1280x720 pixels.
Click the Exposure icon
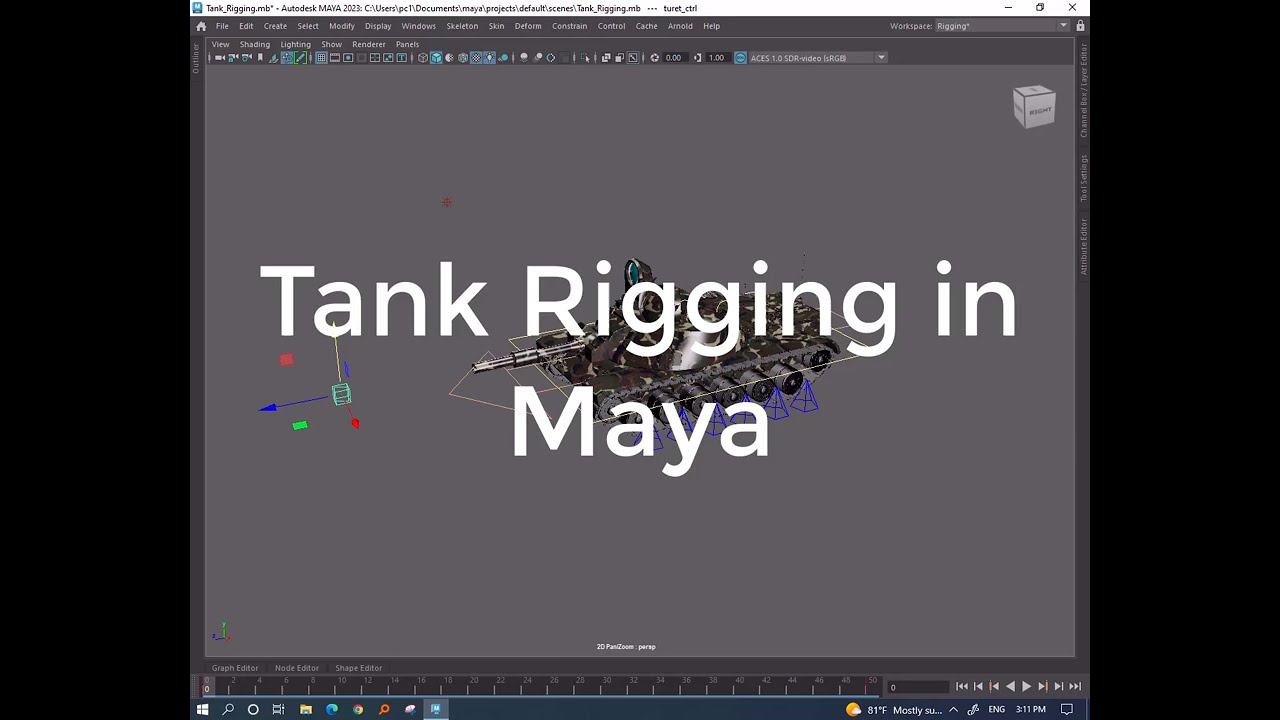(x=655, y=58)
